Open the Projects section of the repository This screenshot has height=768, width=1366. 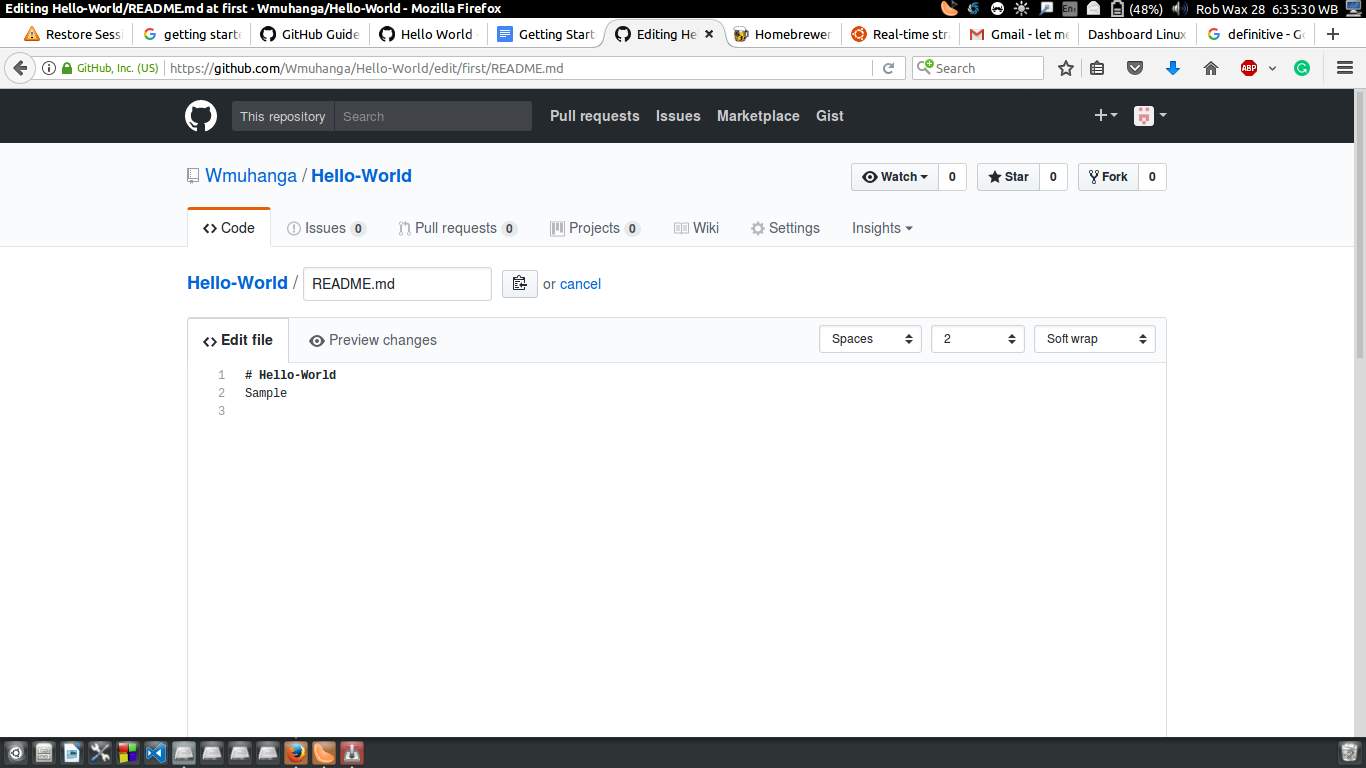(x=595, y=228)
